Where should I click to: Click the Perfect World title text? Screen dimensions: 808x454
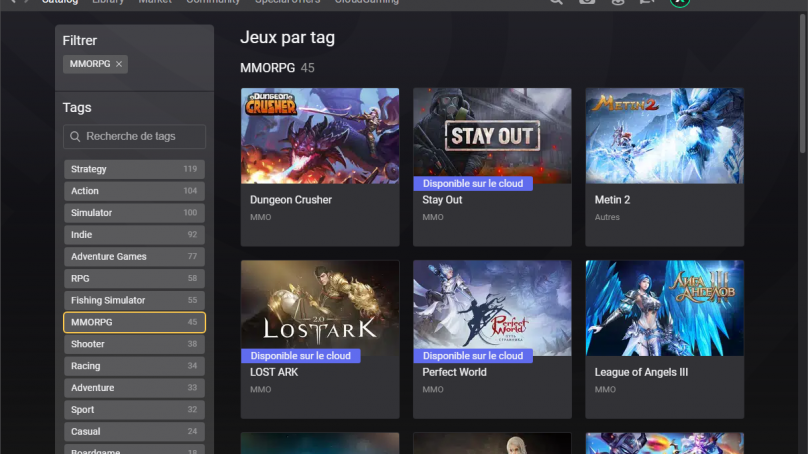tap(454, 372)
